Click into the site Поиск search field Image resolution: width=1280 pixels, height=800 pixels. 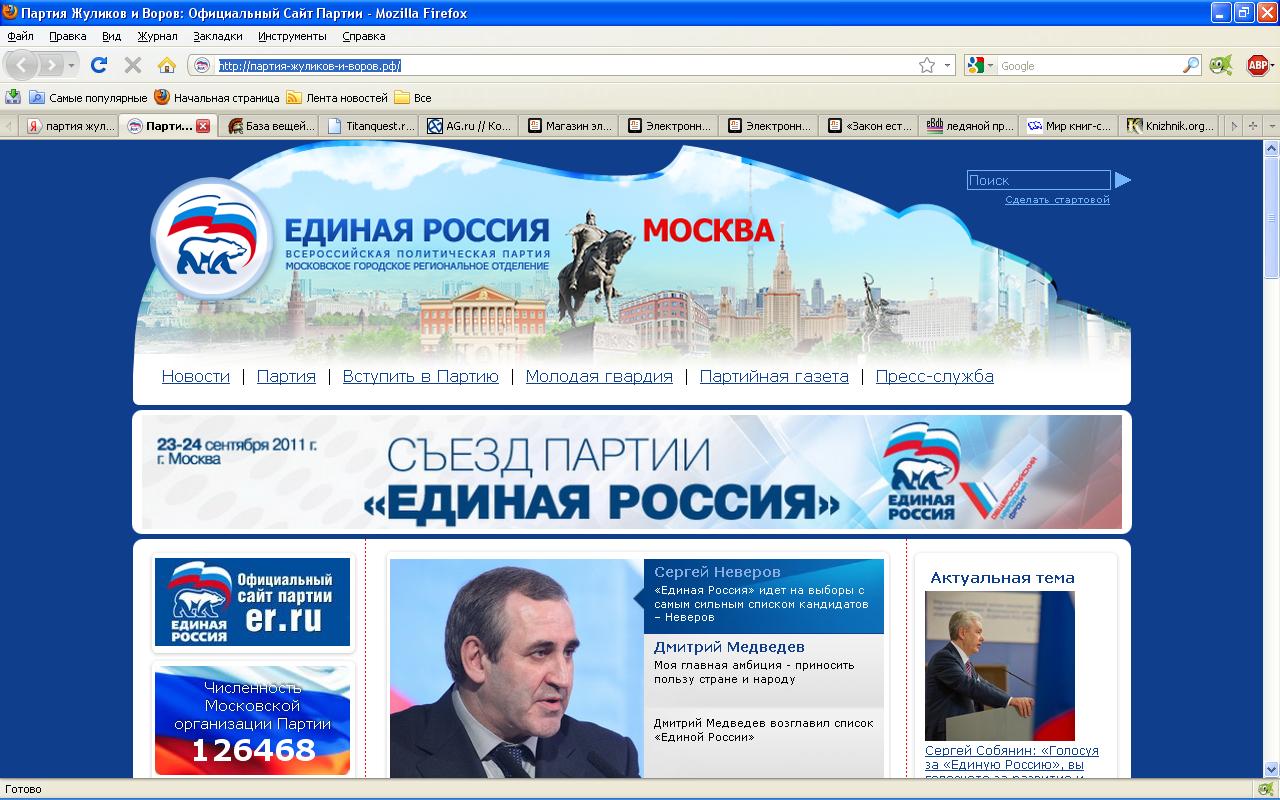[1038, 180]
